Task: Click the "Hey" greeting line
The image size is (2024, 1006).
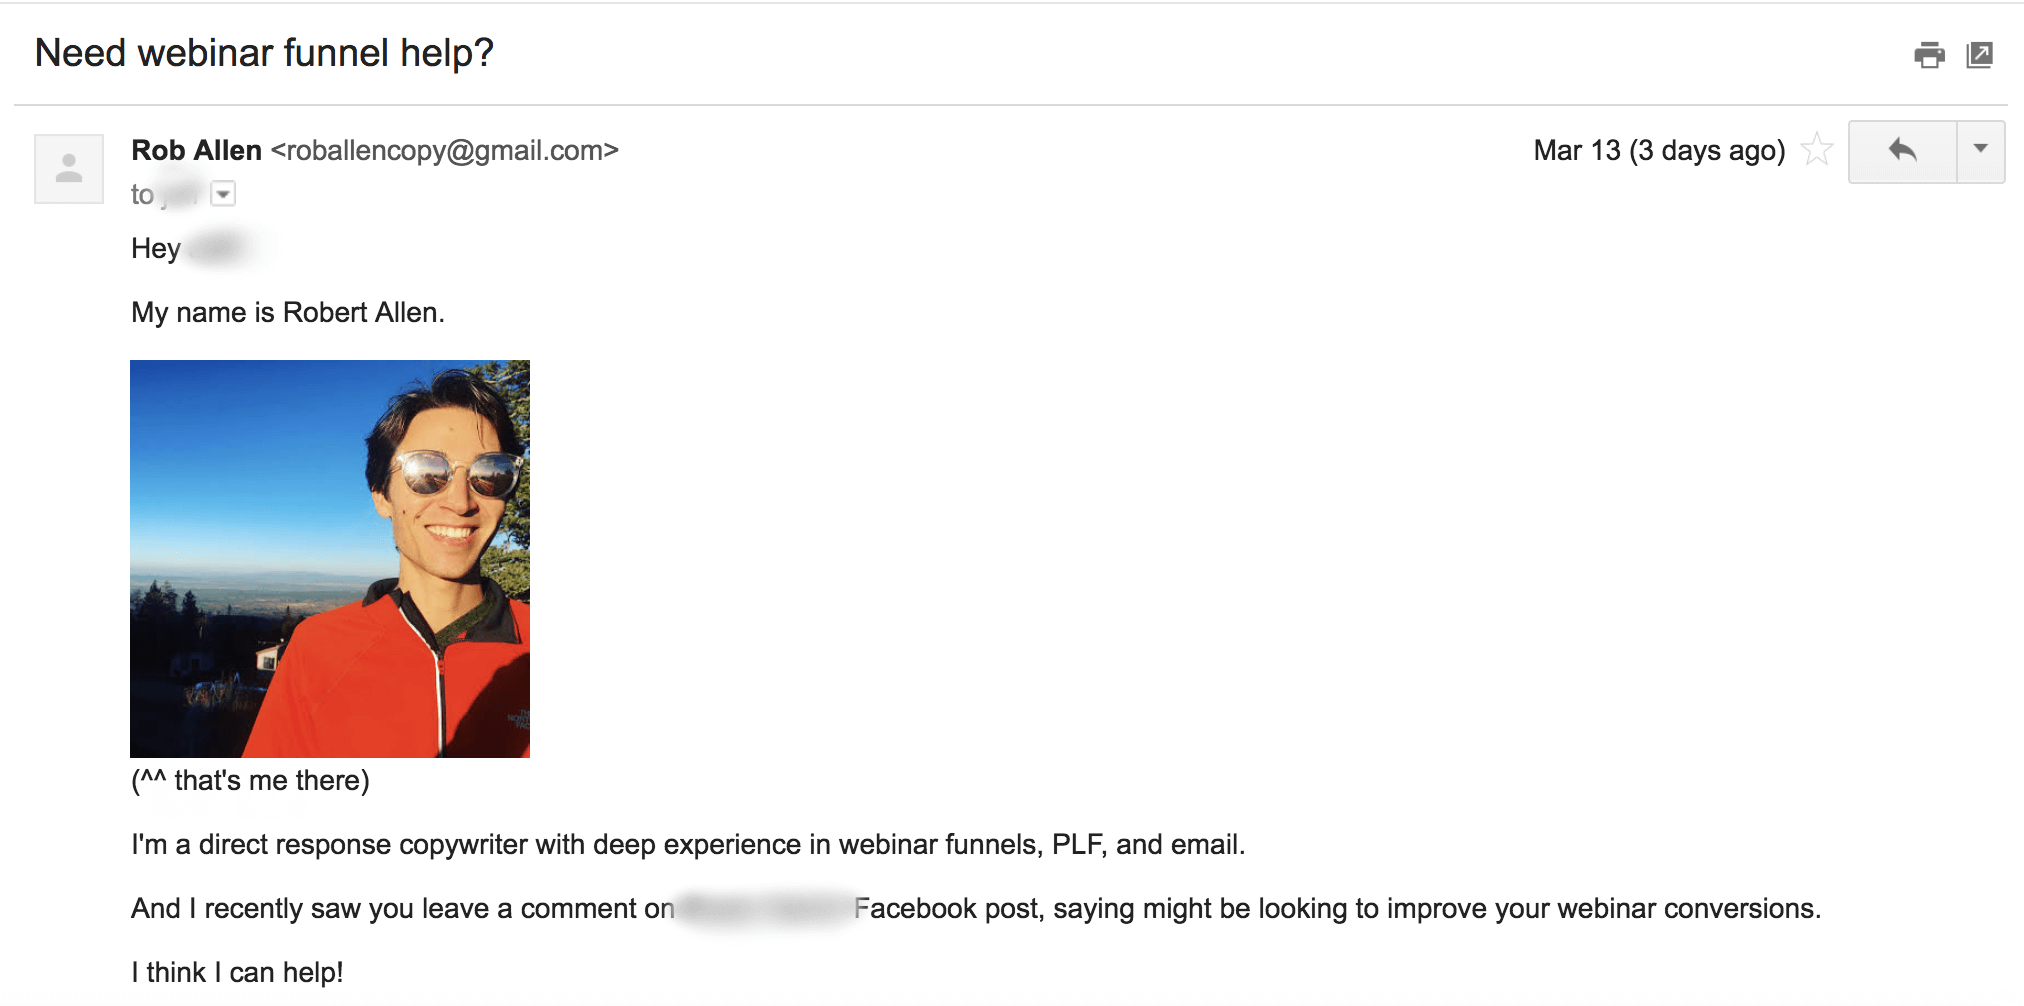Action: coord(156,248)
